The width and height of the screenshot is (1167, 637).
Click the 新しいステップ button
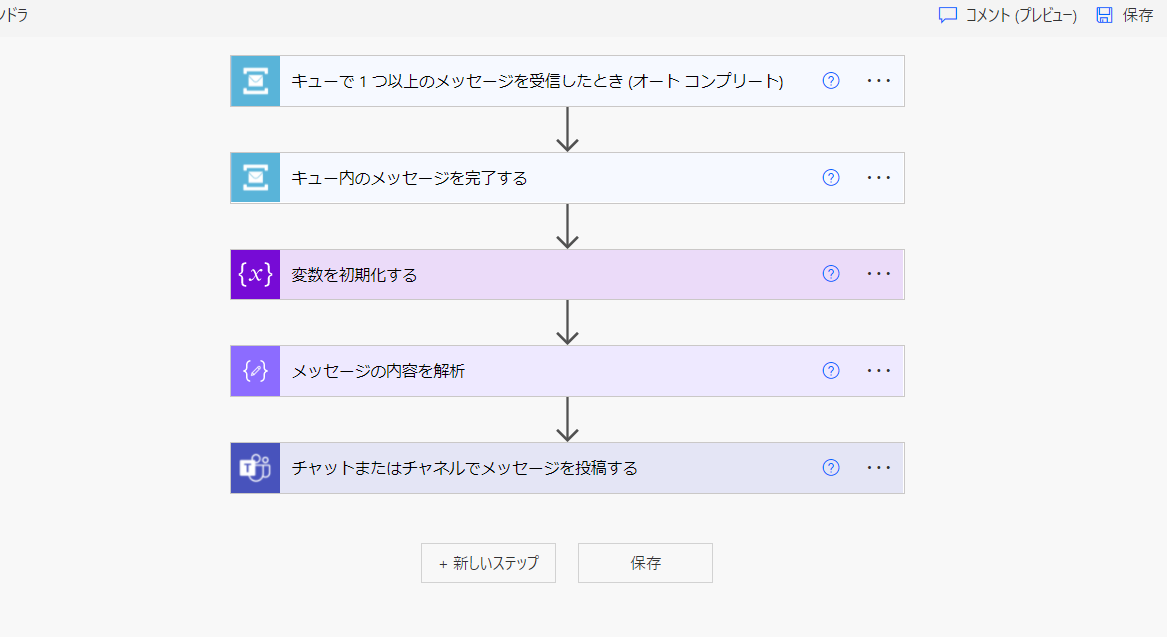(488, 562)
